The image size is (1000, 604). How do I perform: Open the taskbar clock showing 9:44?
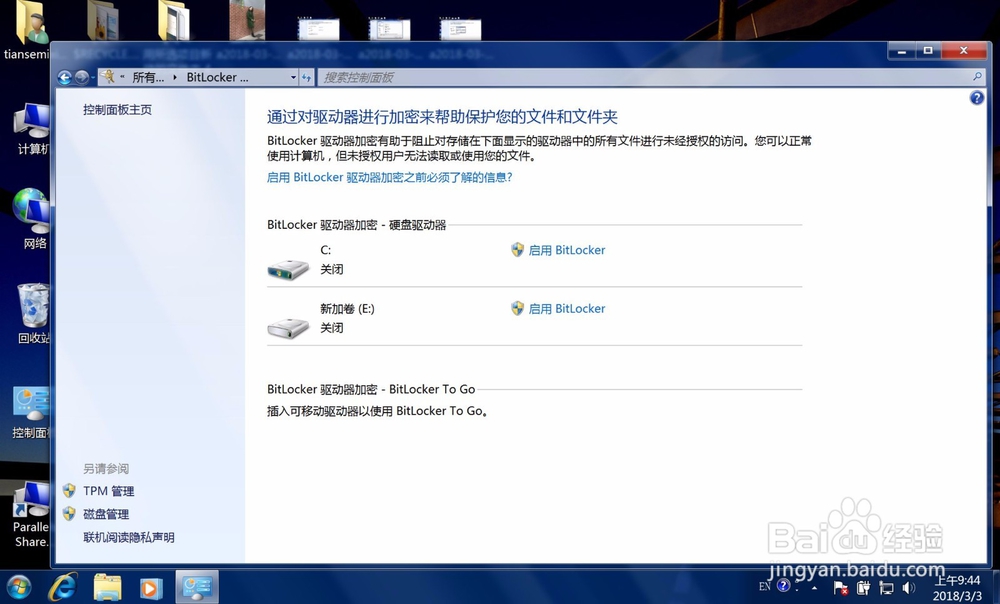957,587
